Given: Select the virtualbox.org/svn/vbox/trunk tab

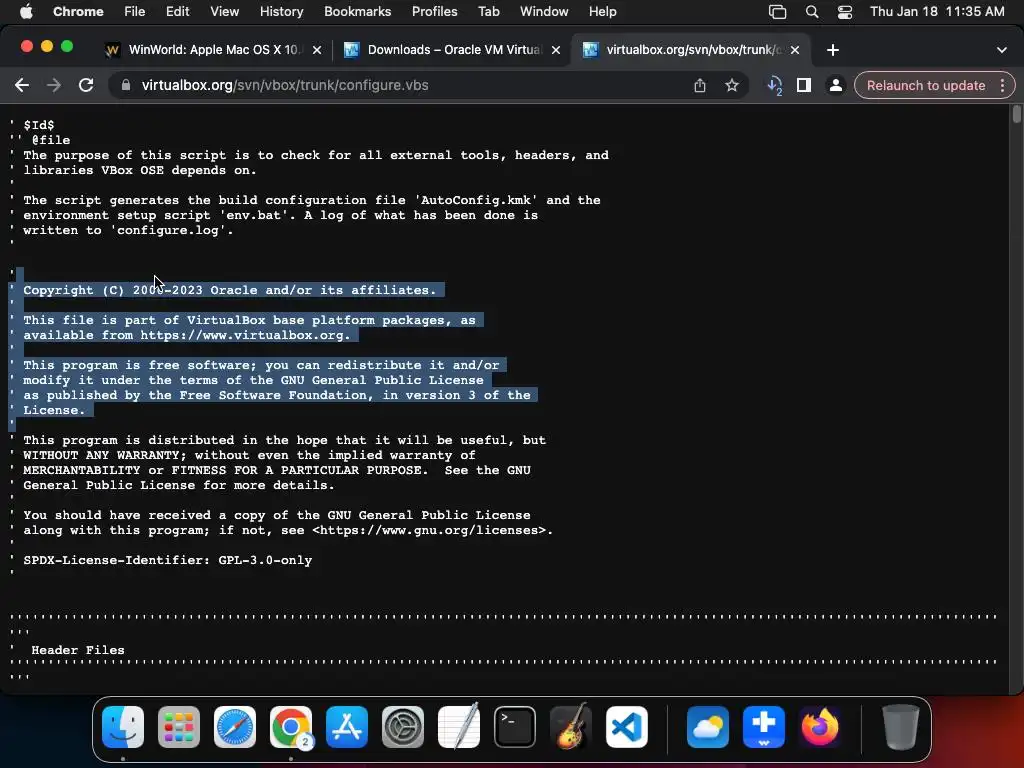Looking at the screenshot, I should [691, 50].
